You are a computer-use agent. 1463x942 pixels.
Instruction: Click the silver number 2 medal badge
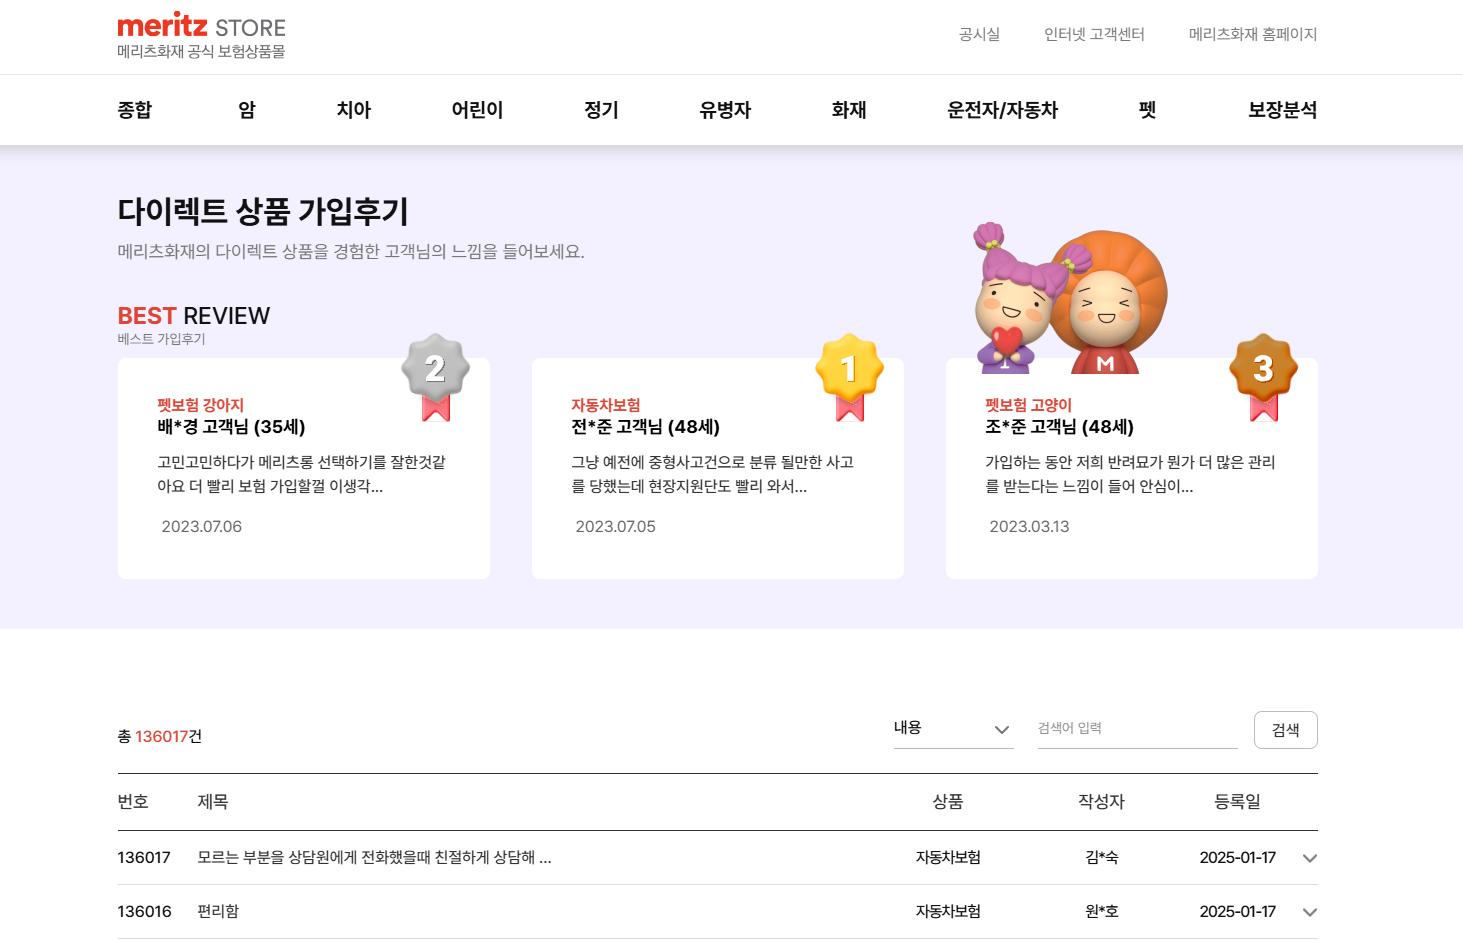point(435,377)
